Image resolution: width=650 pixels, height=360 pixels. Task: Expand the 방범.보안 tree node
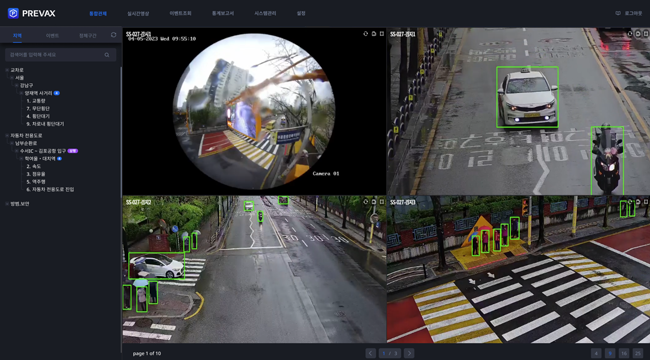tap(7, 204)
